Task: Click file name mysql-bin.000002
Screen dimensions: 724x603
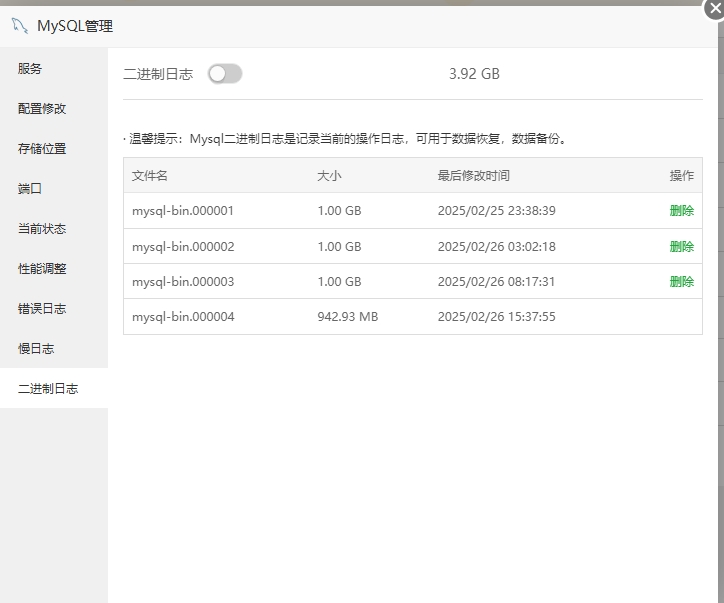Action: (183, 247)
